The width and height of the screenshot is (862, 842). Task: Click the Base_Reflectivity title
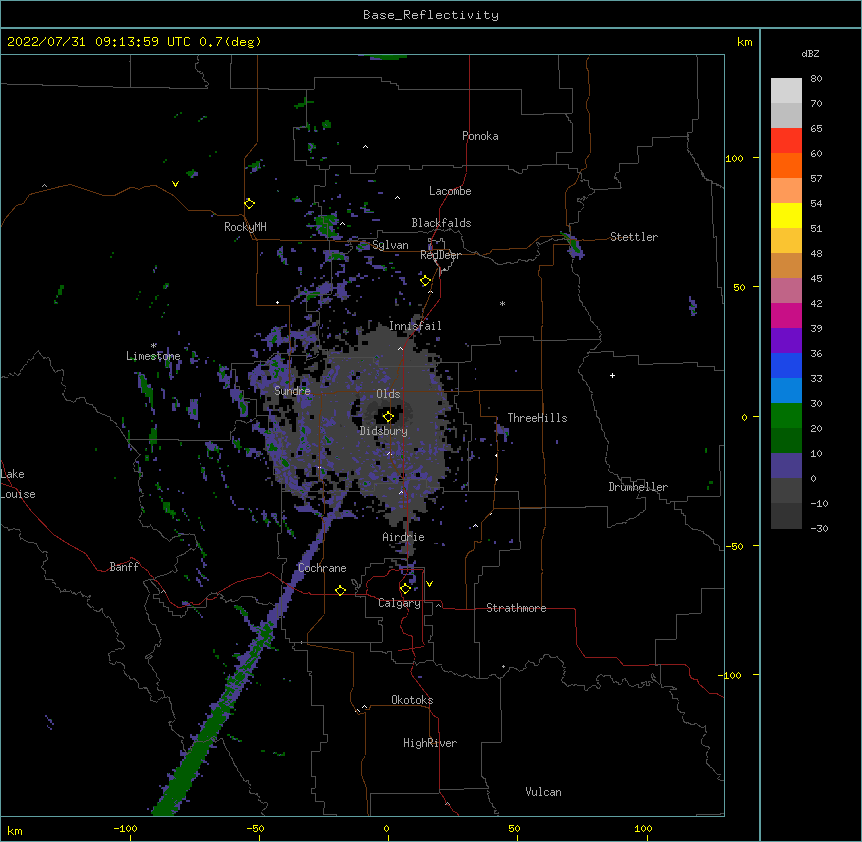point(431,15)
